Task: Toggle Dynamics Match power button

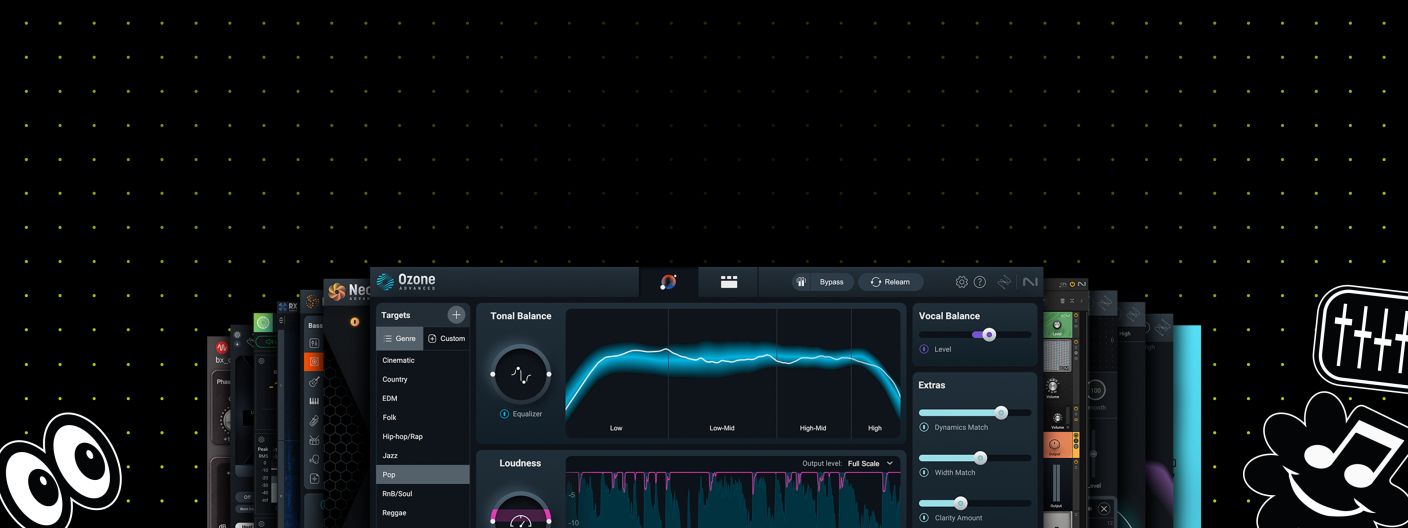Action: (x=924, y=427)
